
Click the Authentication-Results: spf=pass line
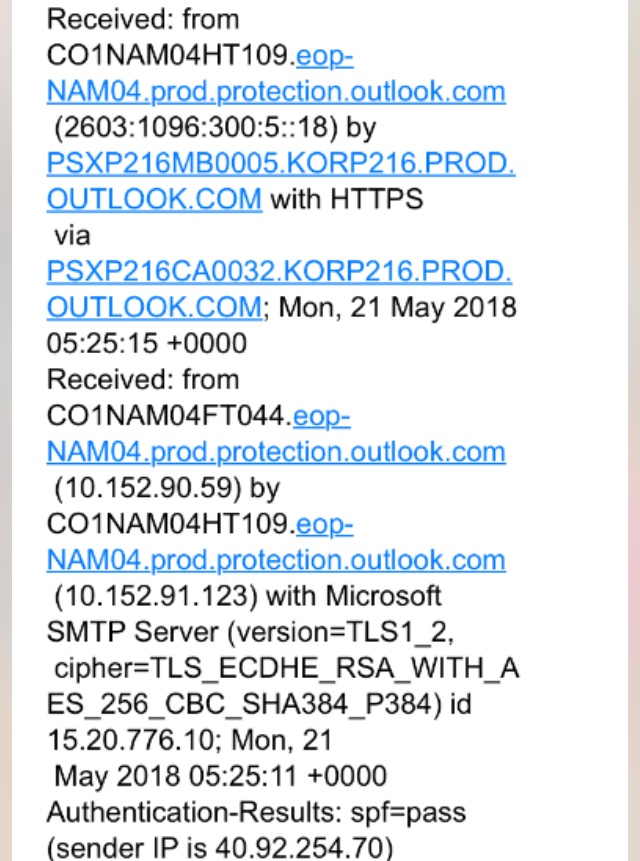click(256, 812)
